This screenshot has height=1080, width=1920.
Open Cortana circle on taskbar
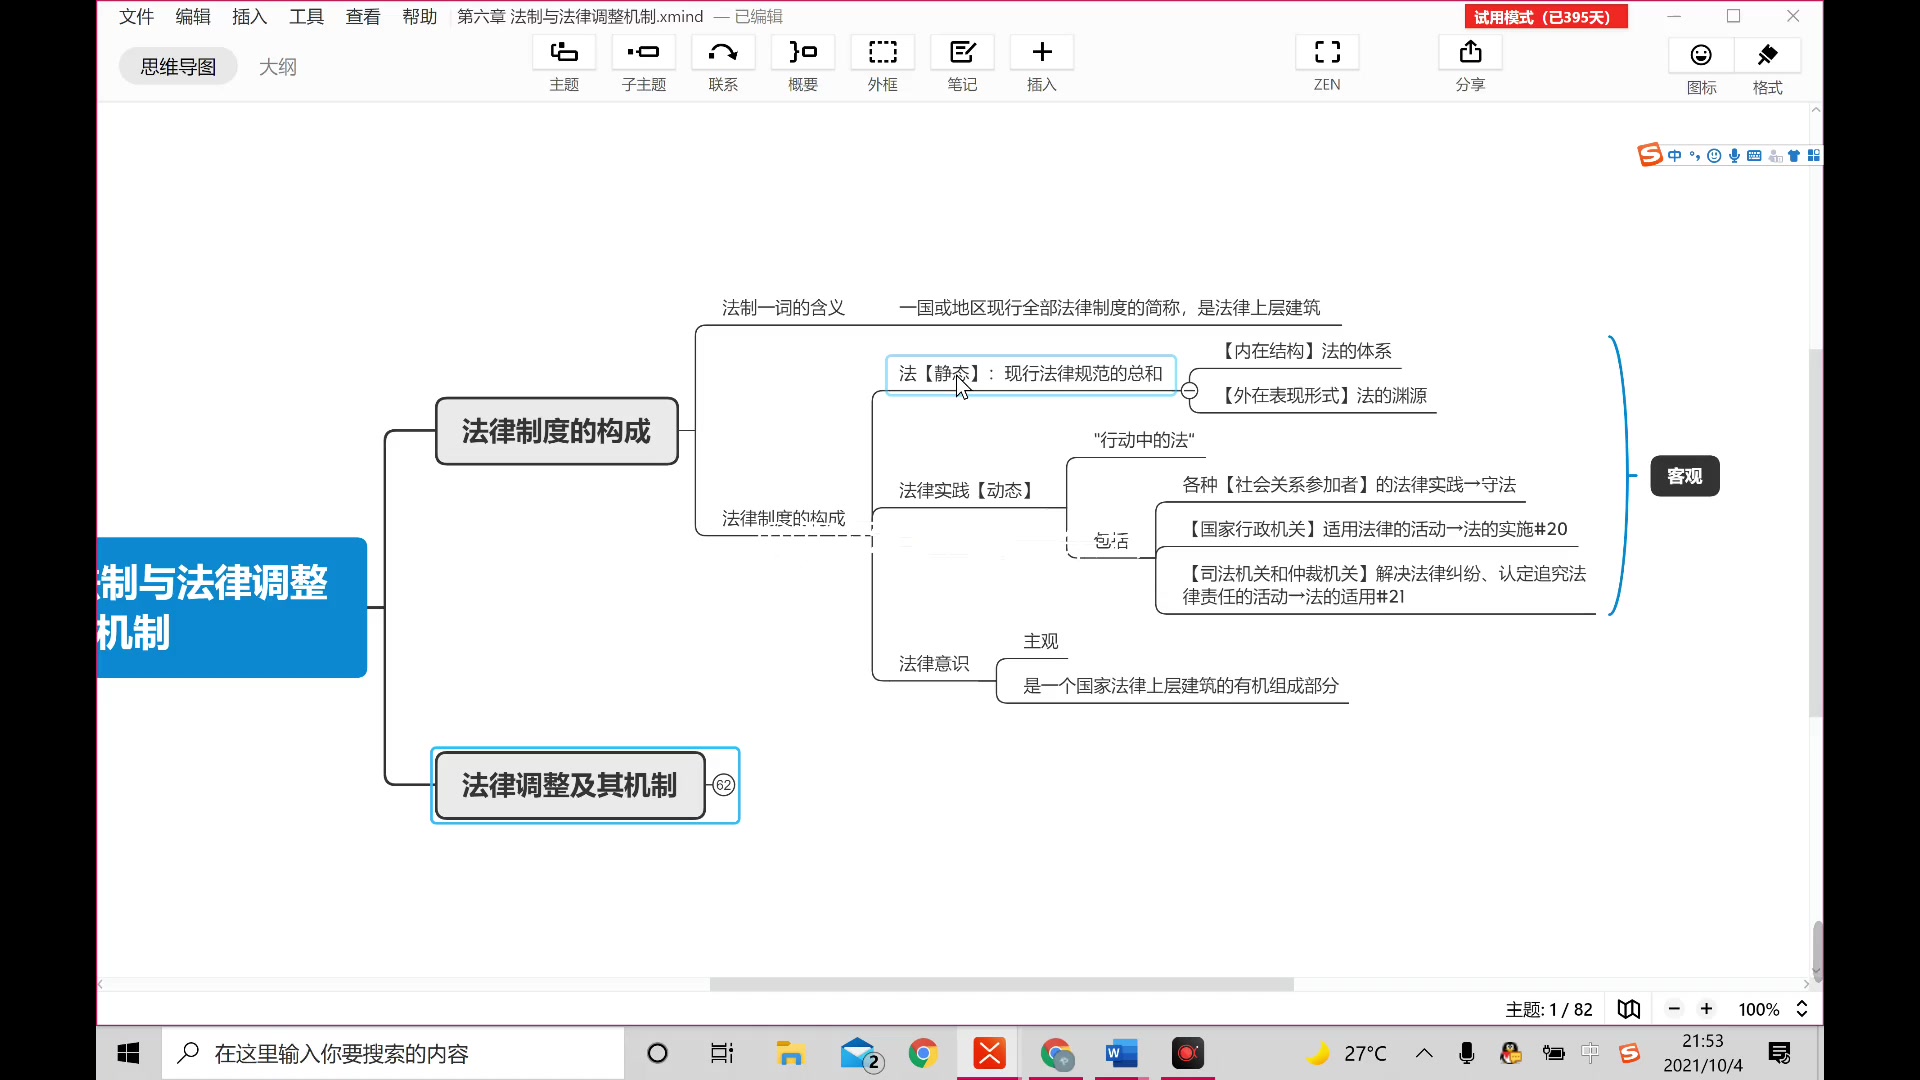click(x=657, y=1053)
